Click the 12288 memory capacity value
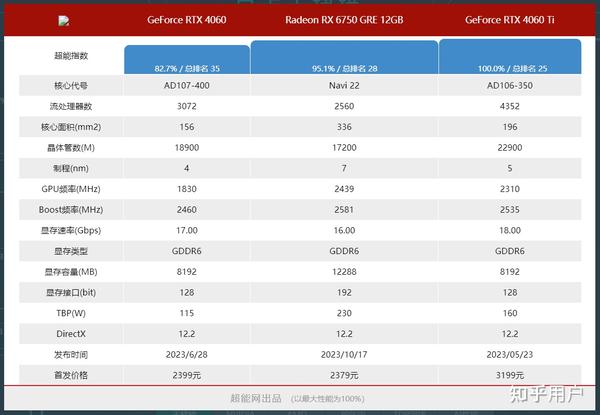600x415 pixels. tap(344, 272)
